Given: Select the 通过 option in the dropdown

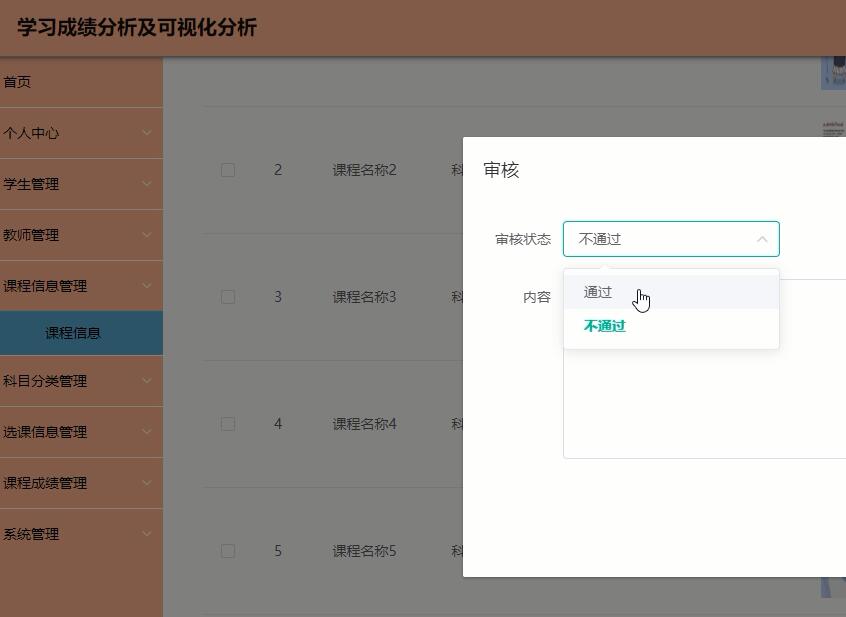Looking at the screenshot, I should (x=597, y=292).
